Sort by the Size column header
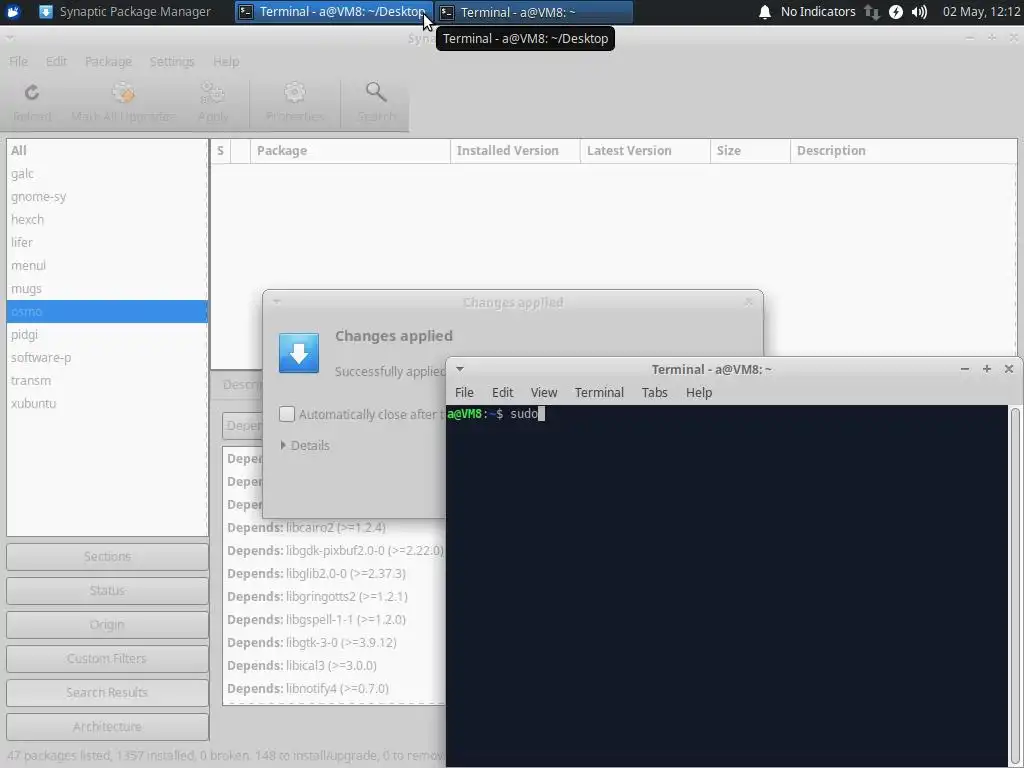The width and height of the screenshot is (1024, 768). pos(750,151)
